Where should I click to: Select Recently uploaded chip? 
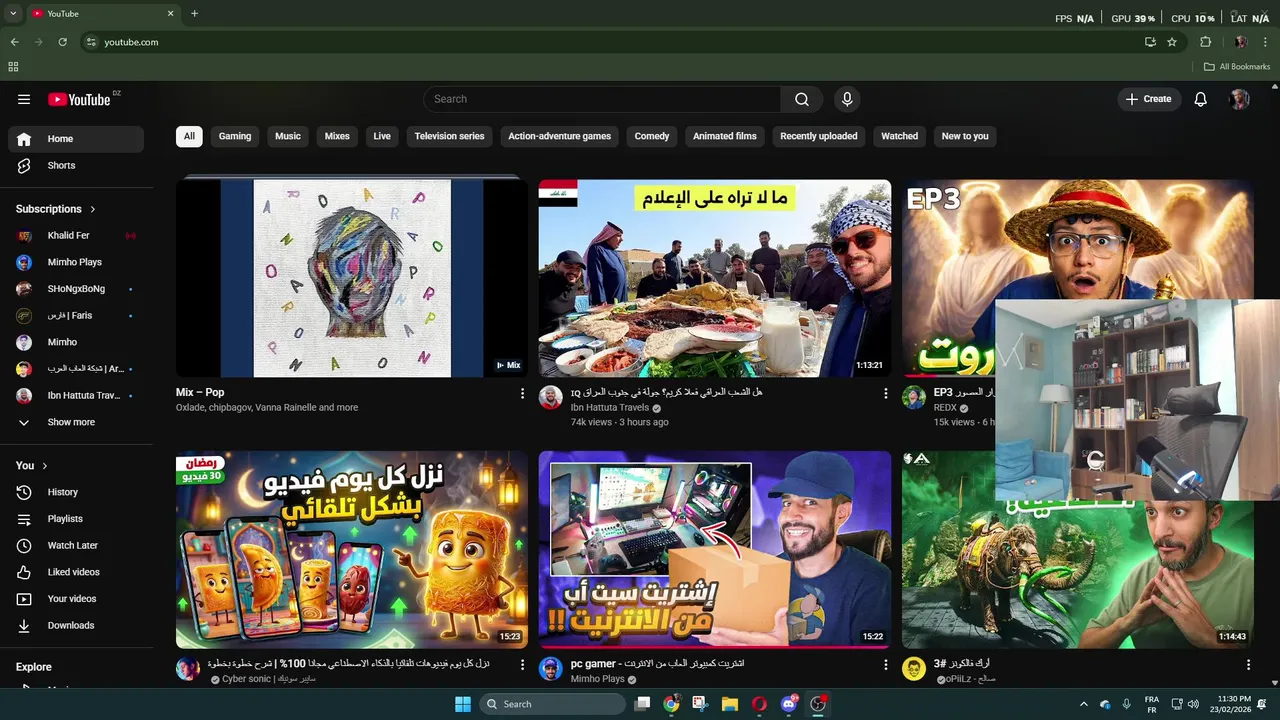pos(819,136)
